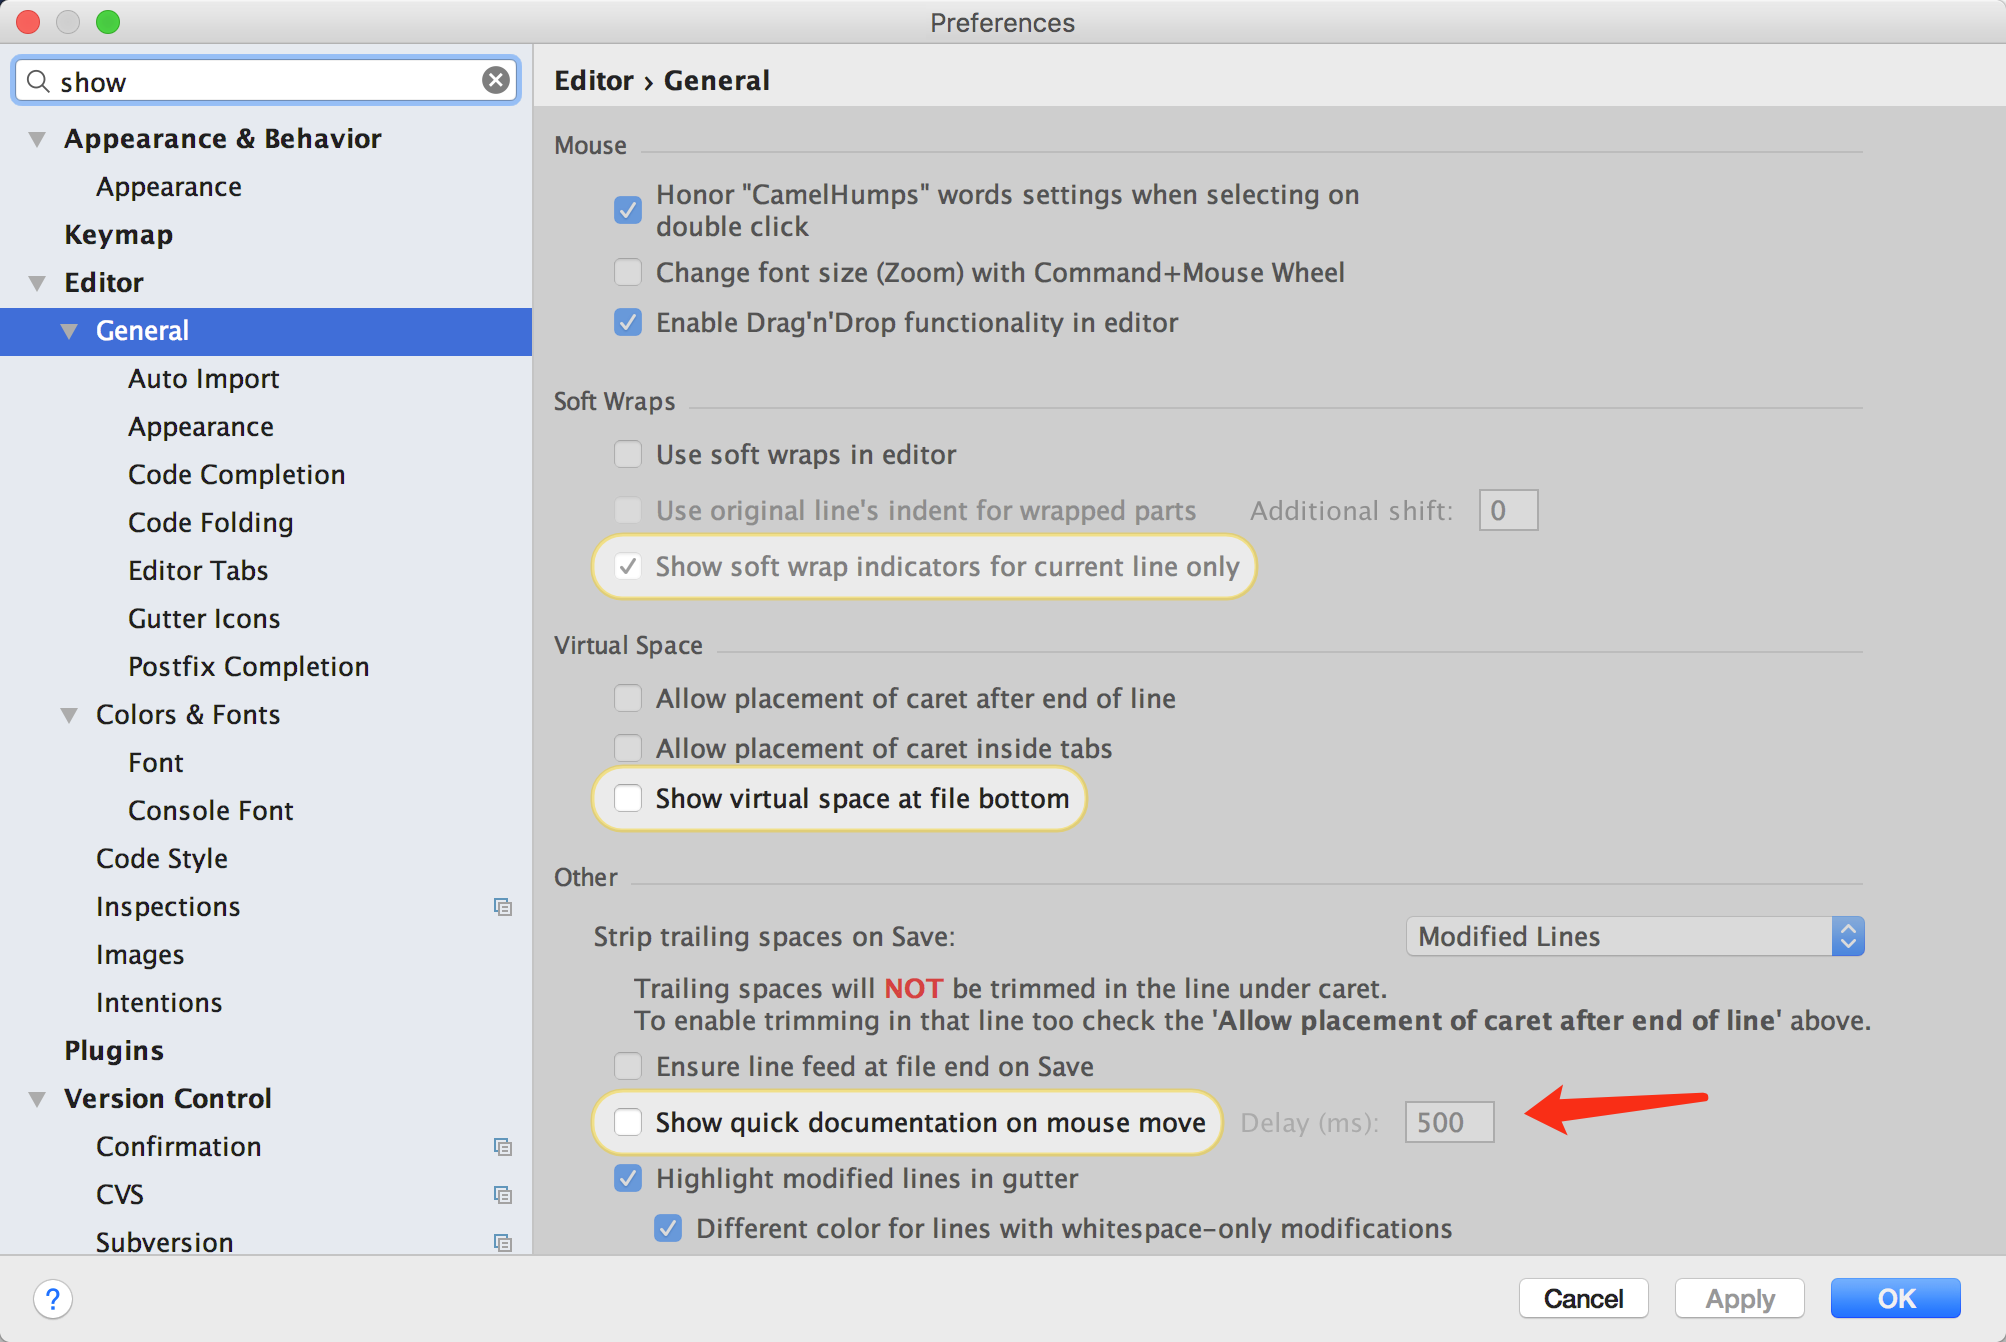Open Postfix Completion settings
Image resolution: width=2006 pixels, height=1342 pixels.
point(249,667)
